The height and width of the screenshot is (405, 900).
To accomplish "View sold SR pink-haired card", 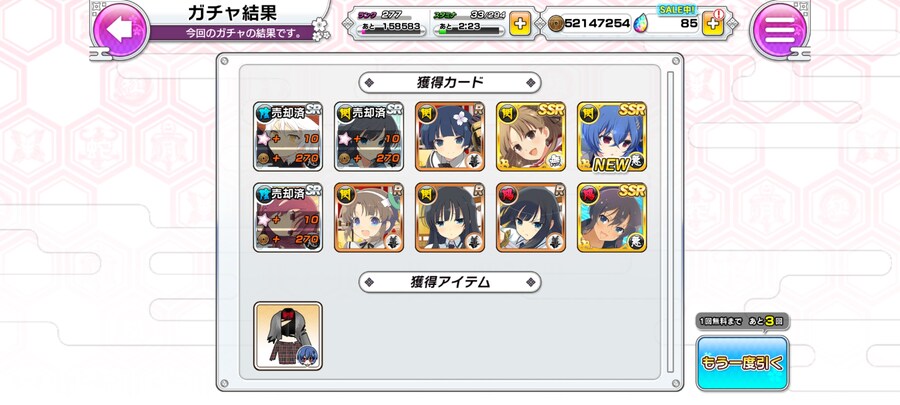I will [288, 217].
